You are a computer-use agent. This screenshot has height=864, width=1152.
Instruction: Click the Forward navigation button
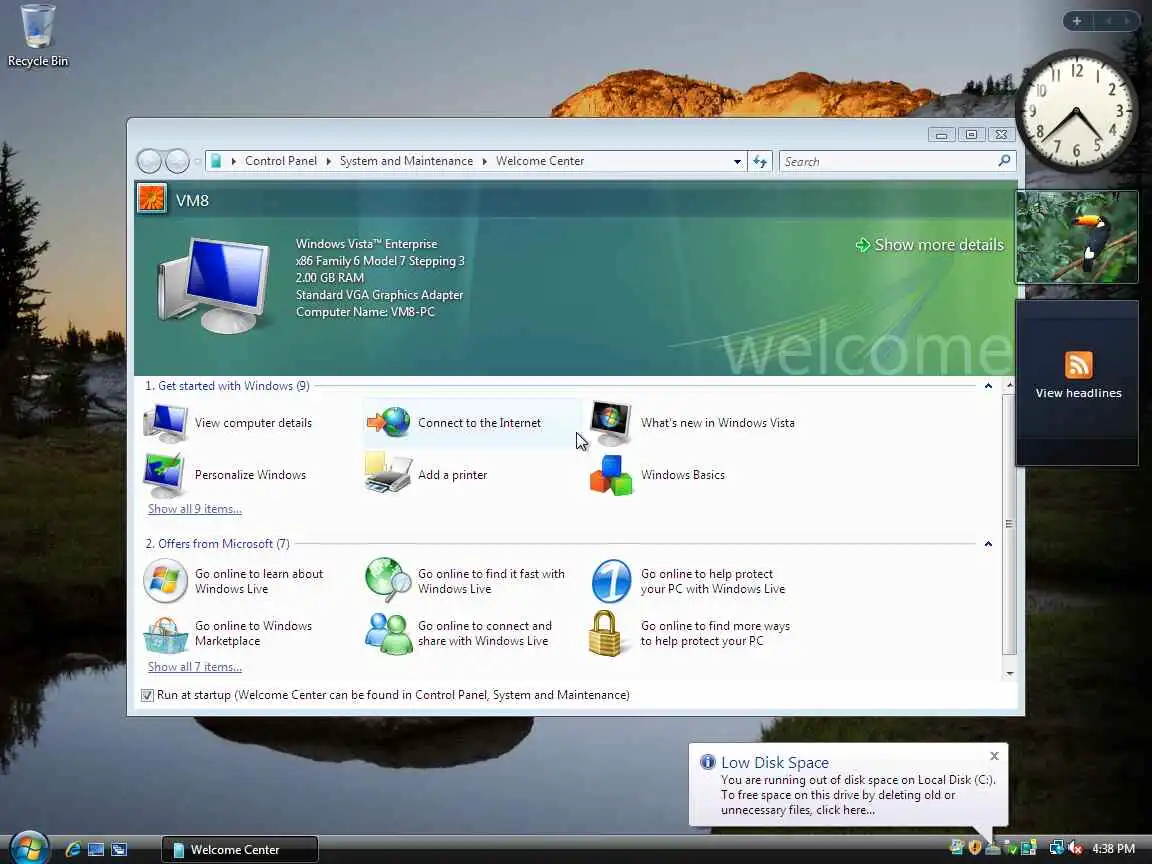(x=177, y=161)
